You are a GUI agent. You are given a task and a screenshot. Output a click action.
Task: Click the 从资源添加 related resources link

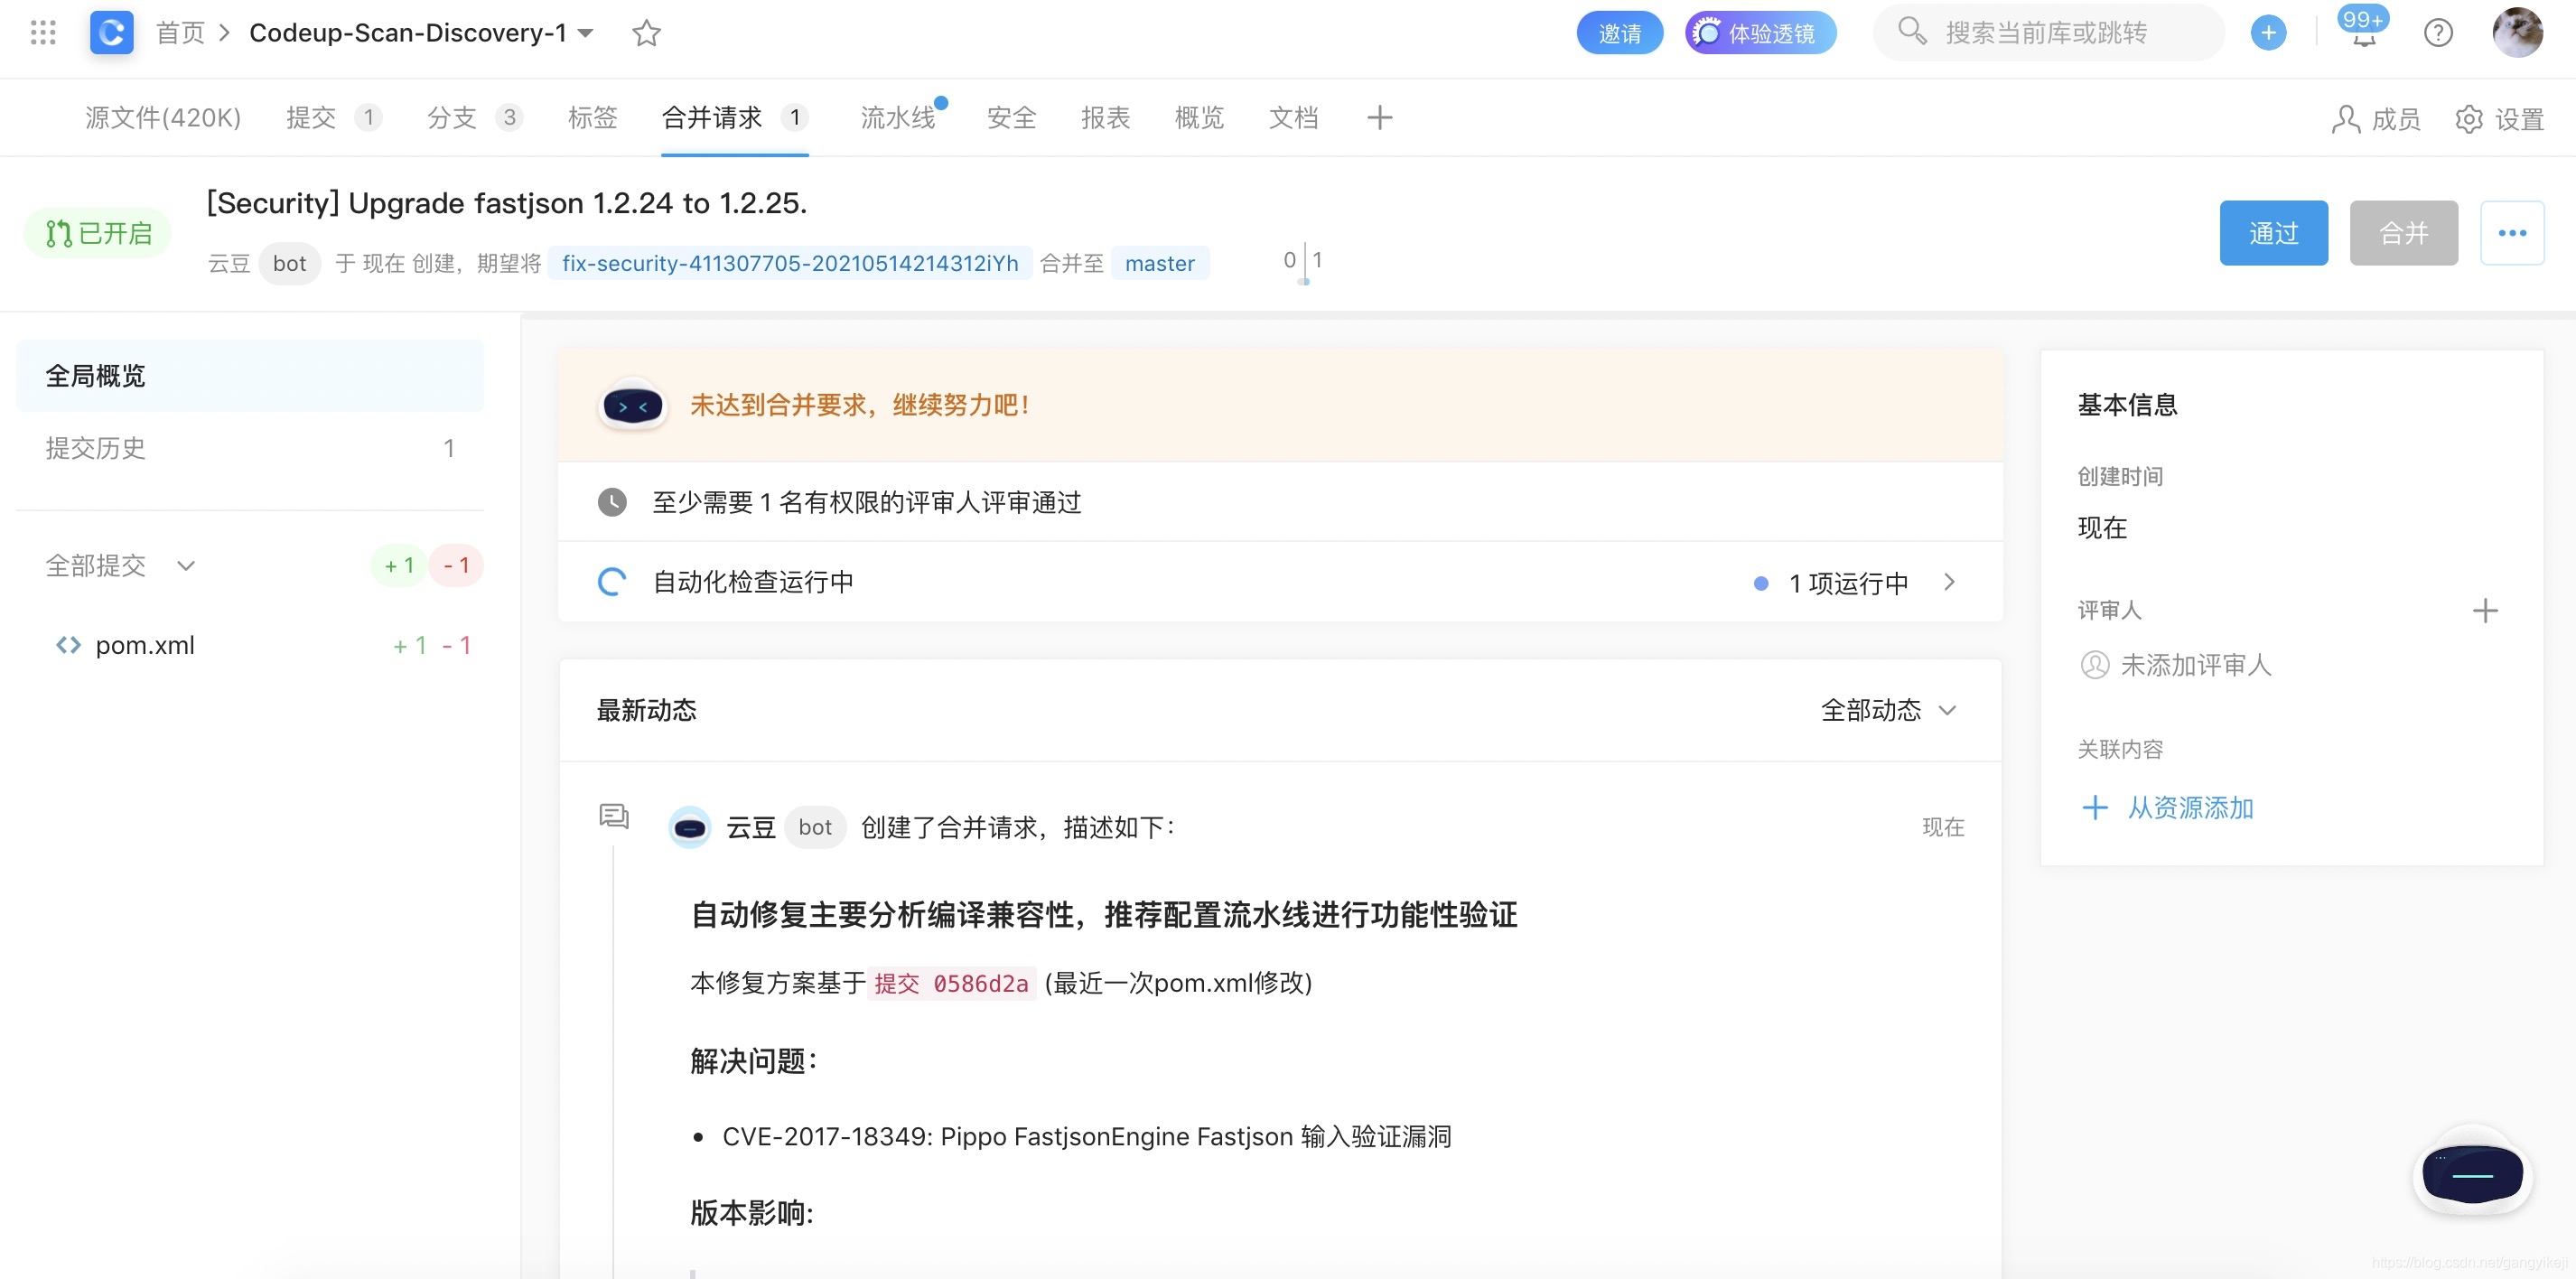click(2191, 807)
